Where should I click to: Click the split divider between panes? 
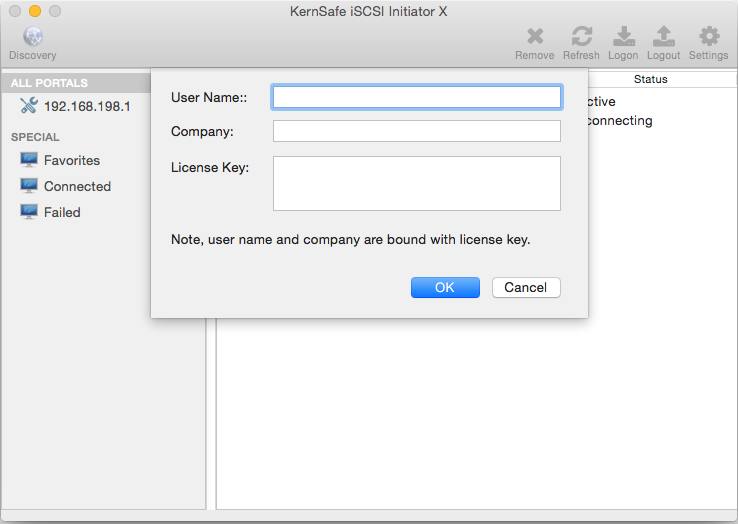211,413
